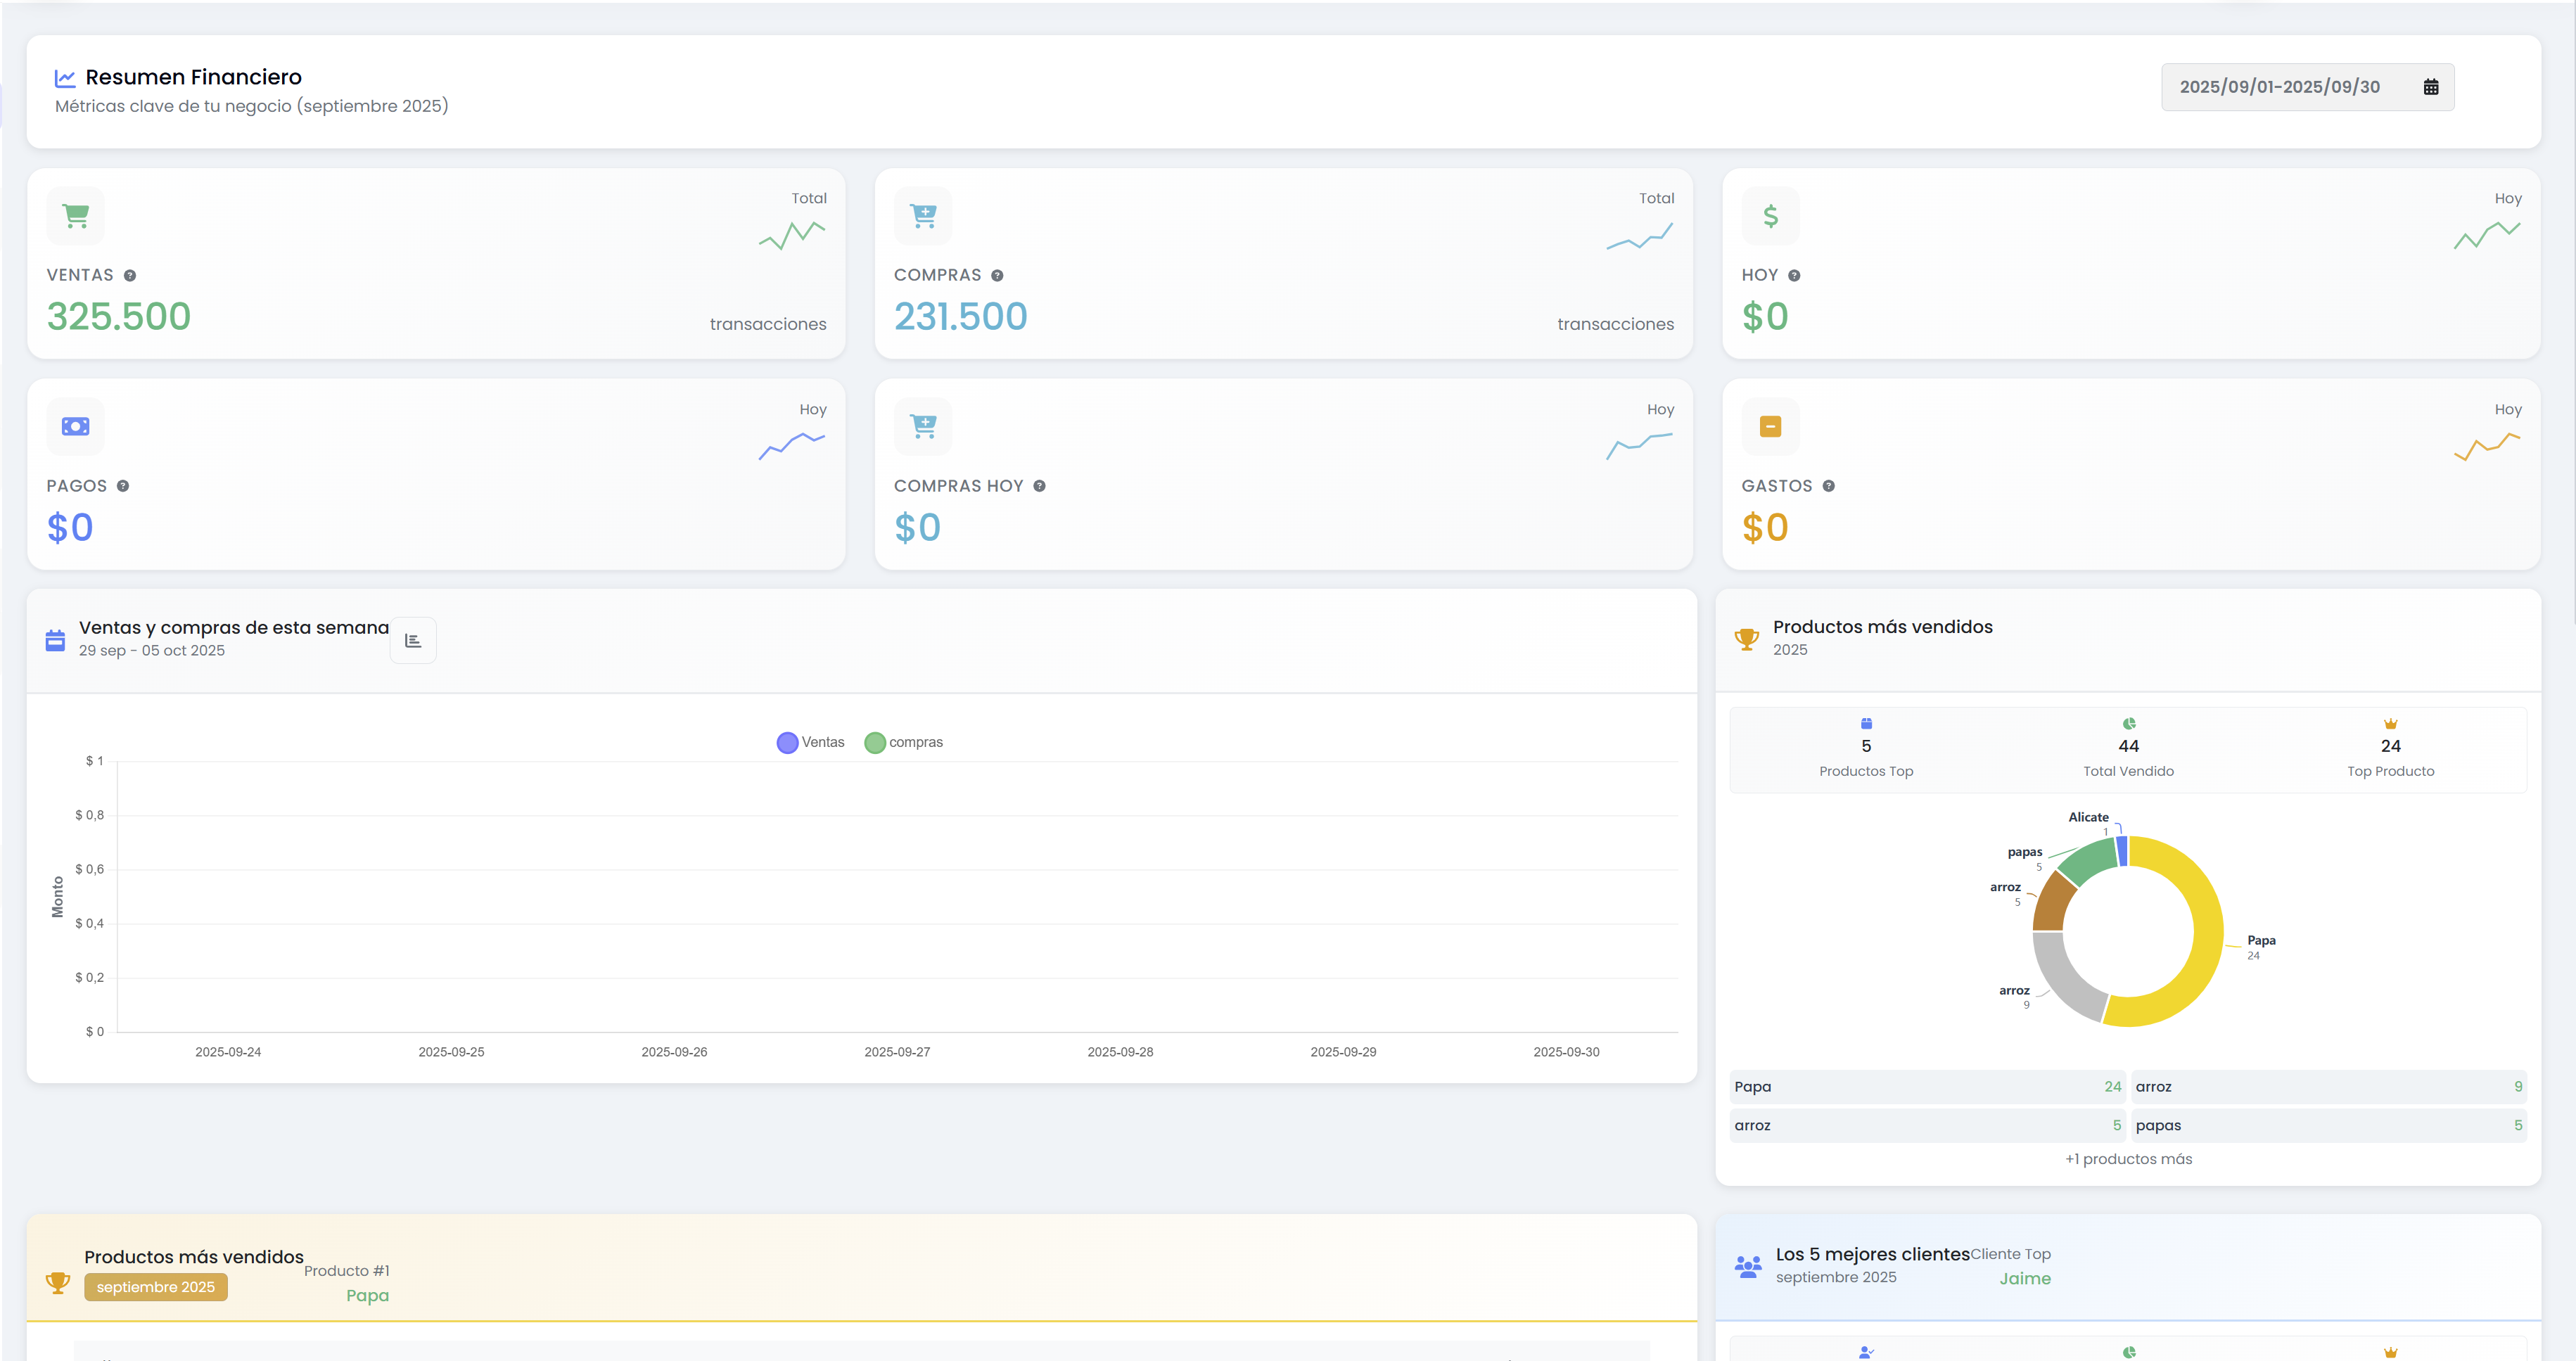2576x1361 pixels.
Task: Click the top client name Jaime
Action: [x=2025, y=1279]
